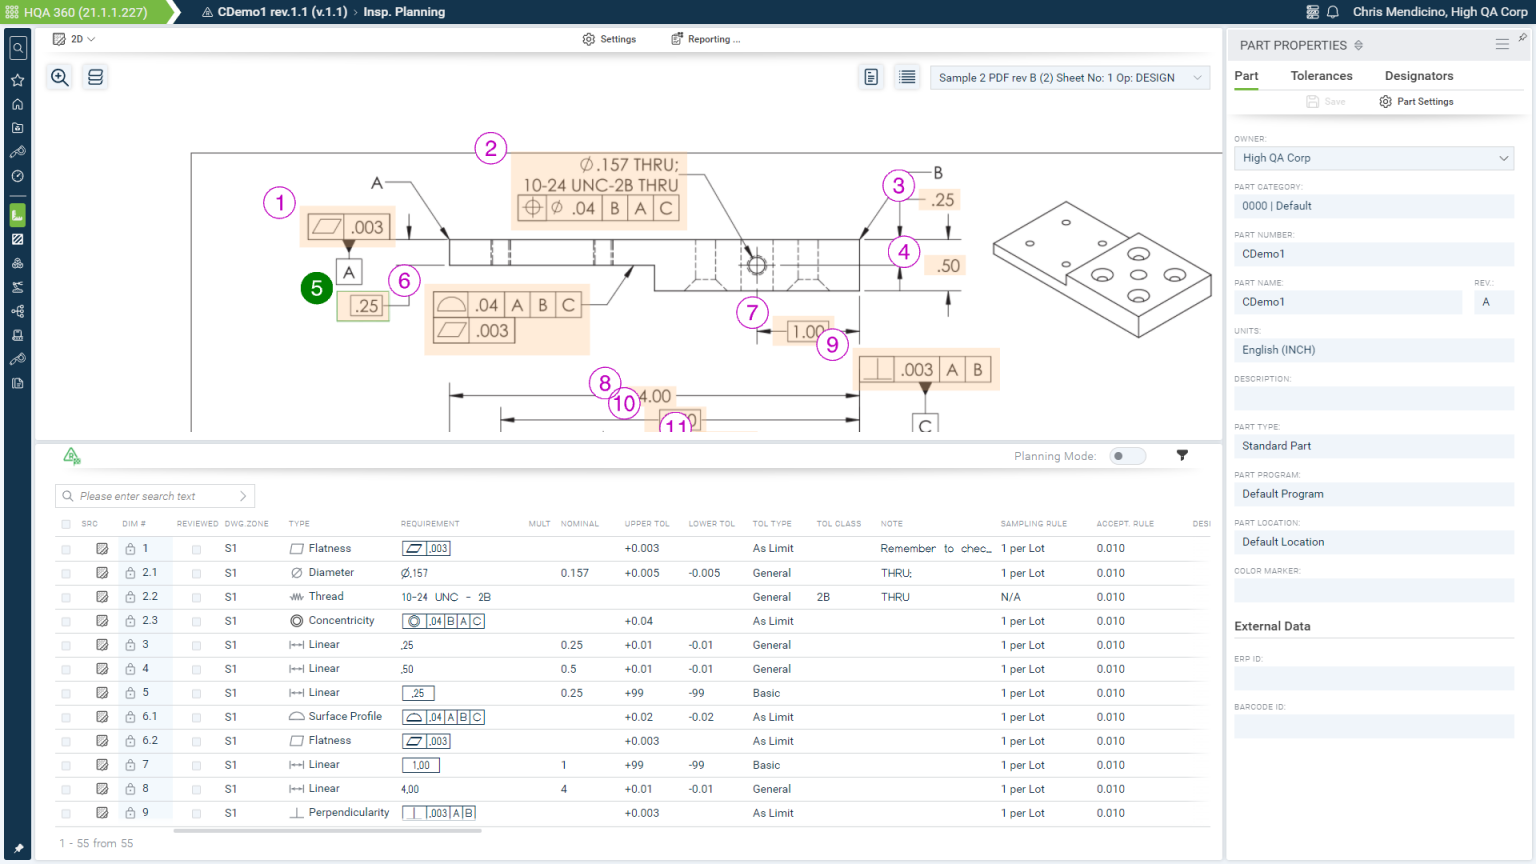Click the filter icon above the dimensions grid
This screenshot has width=1536, height=864.
pos(1182,455)
